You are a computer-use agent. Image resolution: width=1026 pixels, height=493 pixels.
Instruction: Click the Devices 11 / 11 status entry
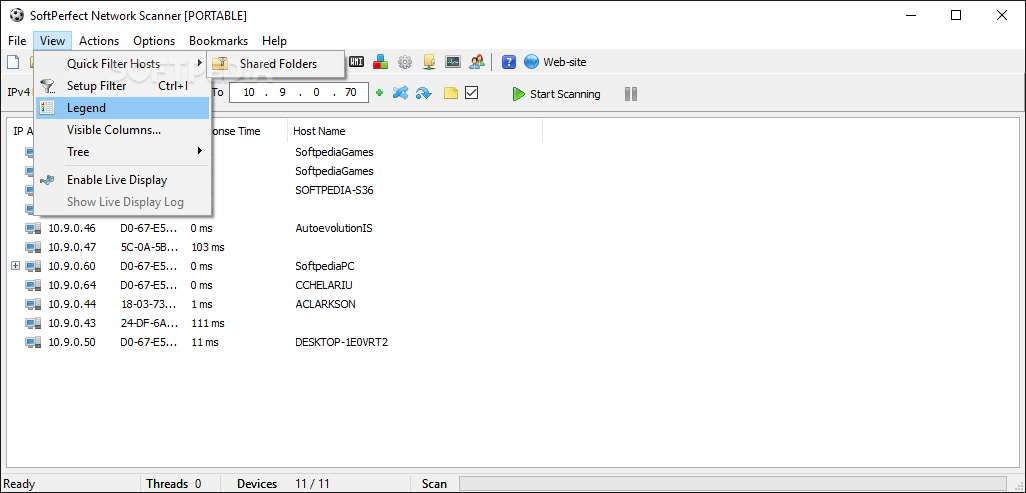[x=283, y=484]
